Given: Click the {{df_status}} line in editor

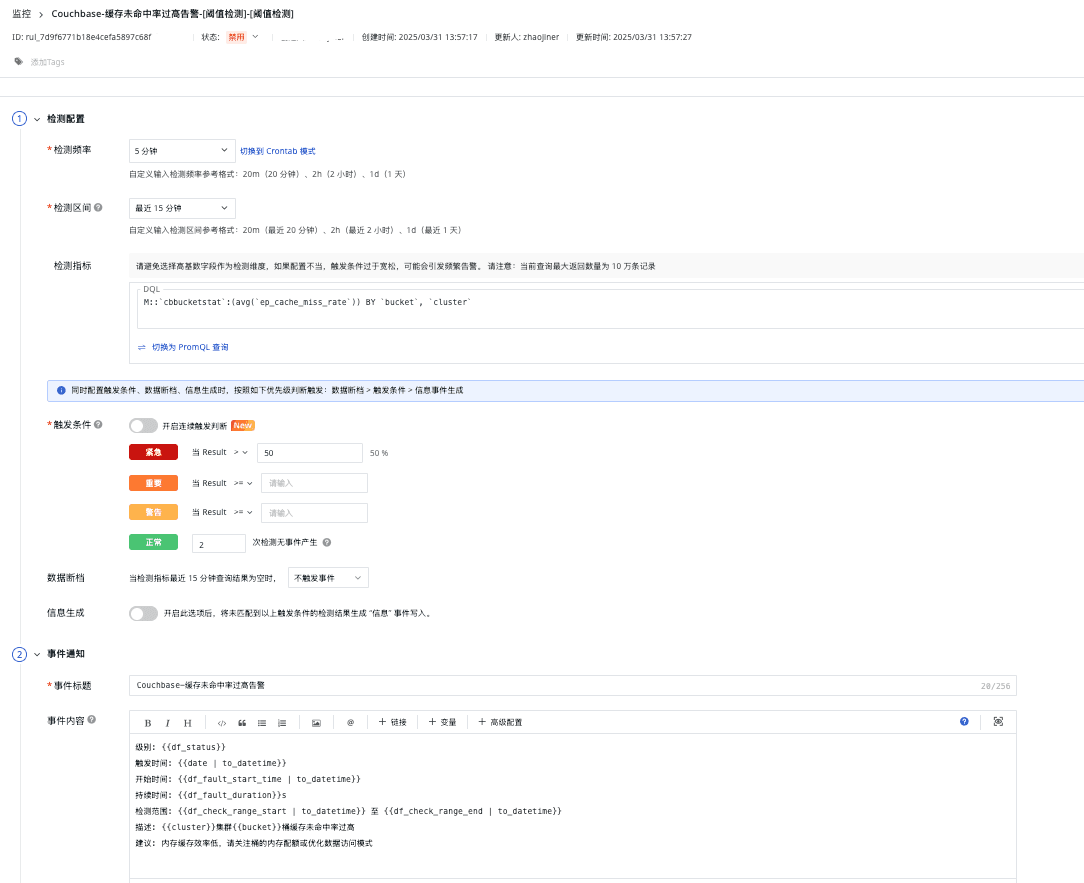Looking at the screenshot, I should click(181, 747).
